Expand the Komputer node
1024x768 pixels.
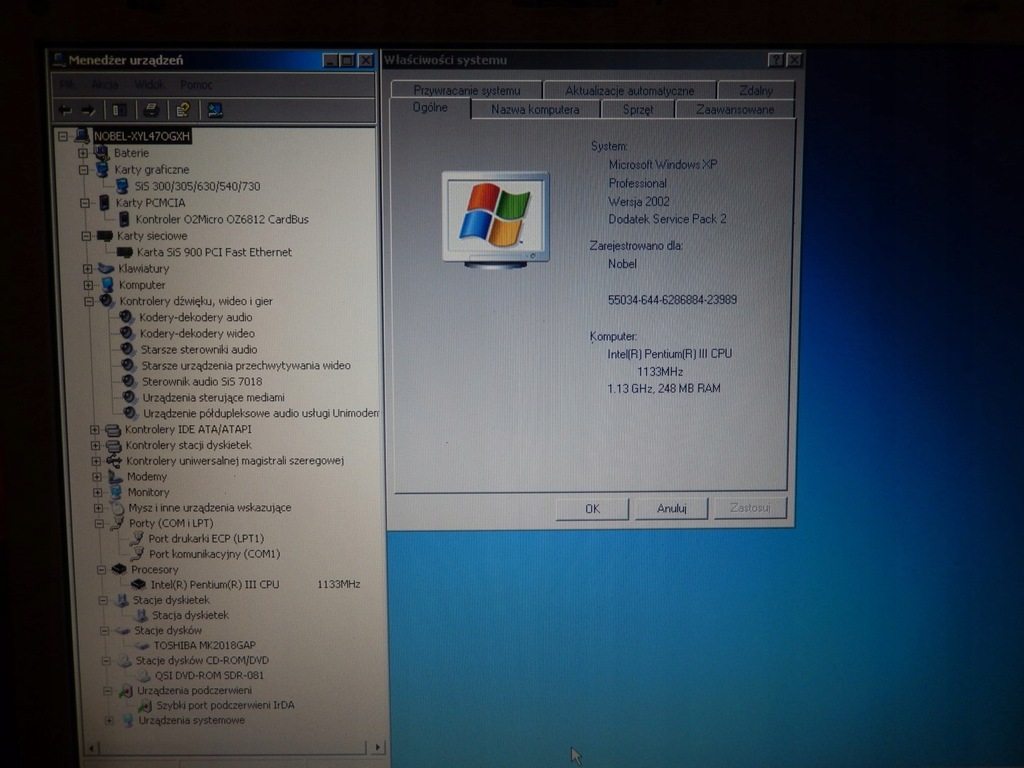(x=89, y=285)
